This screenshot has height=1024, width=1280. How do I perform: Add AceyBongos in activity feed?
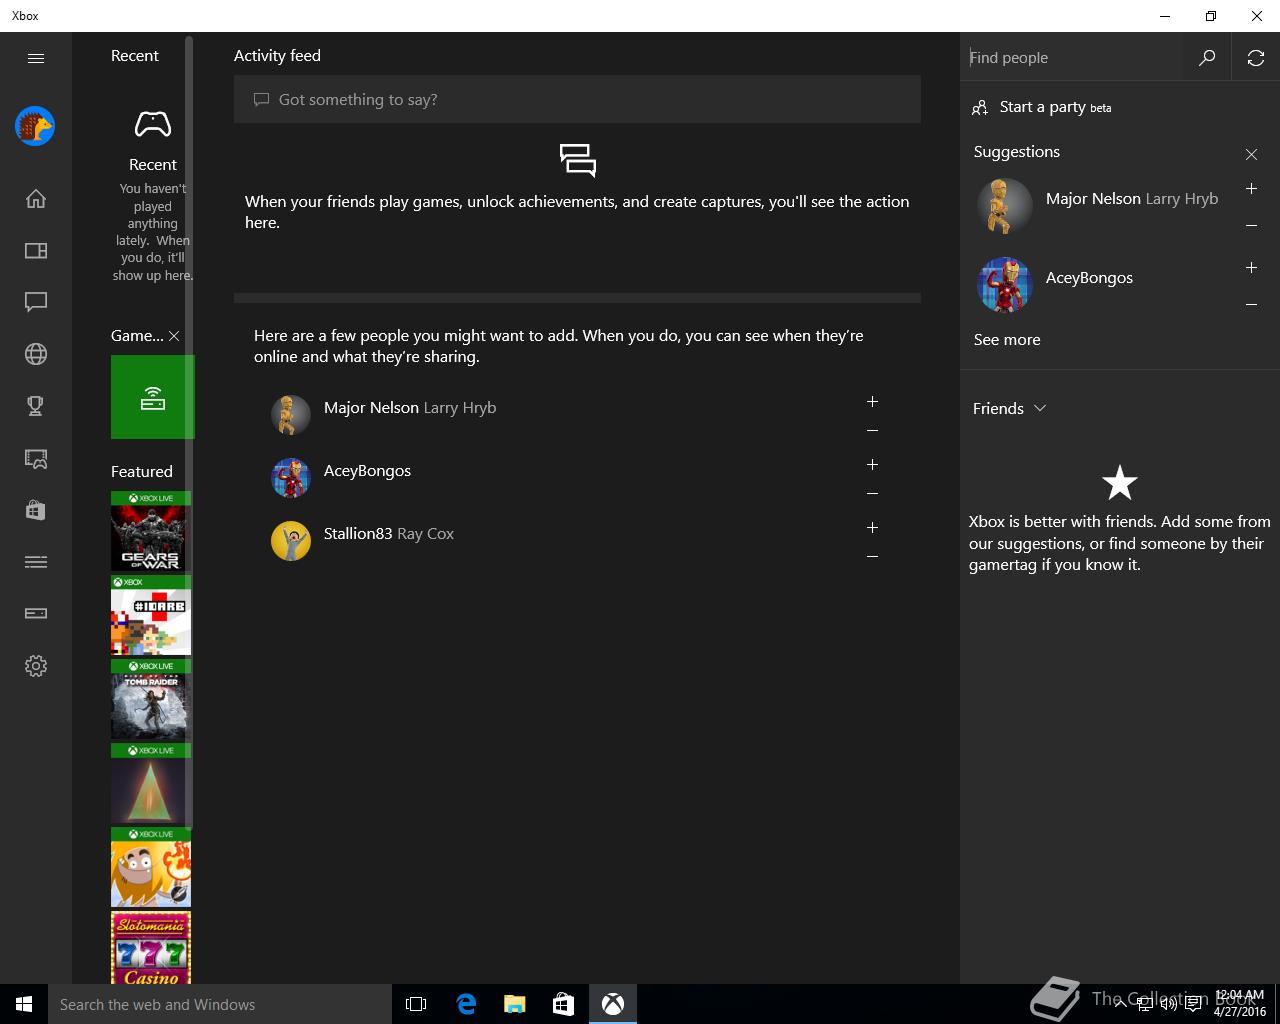[x=872, y=464]
